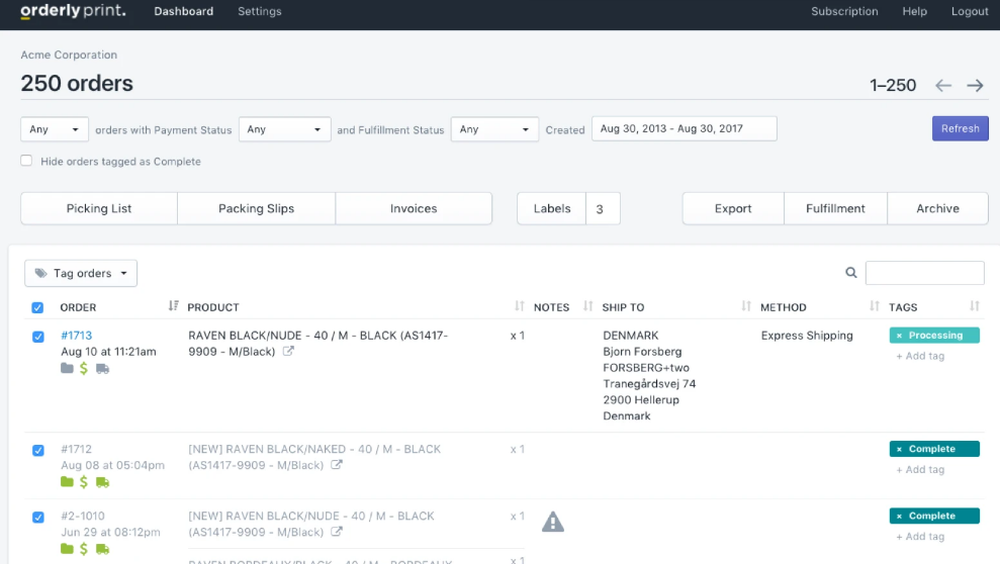Open Subscription in the top navigation
The width and height of the screenshot is (1000, 564).
pyautogui.click(x=844, y=11)
